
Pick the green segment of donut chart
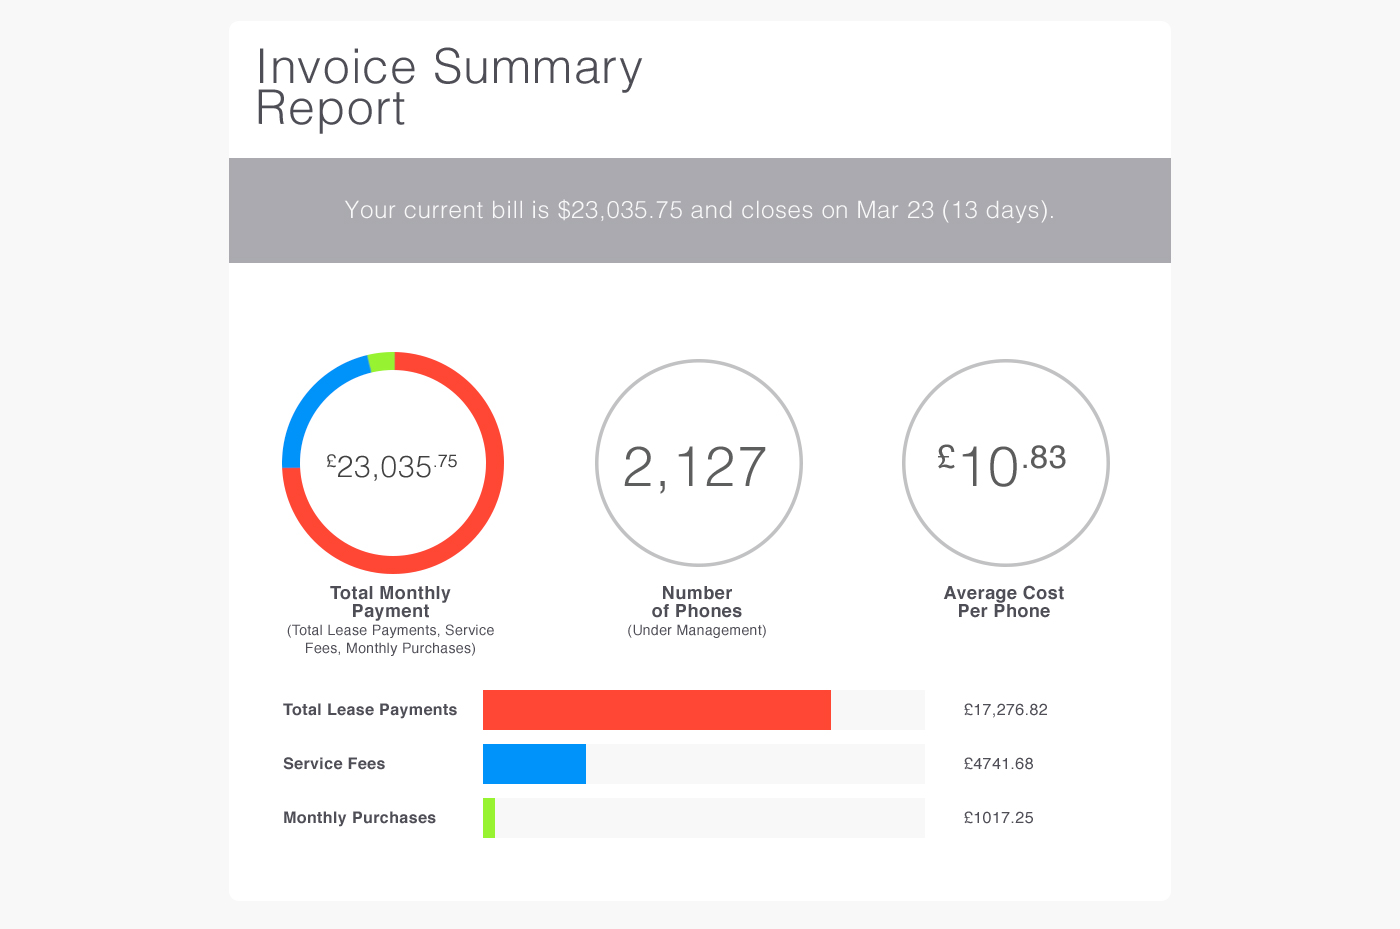pyautogui.click(x=382, y=362)
